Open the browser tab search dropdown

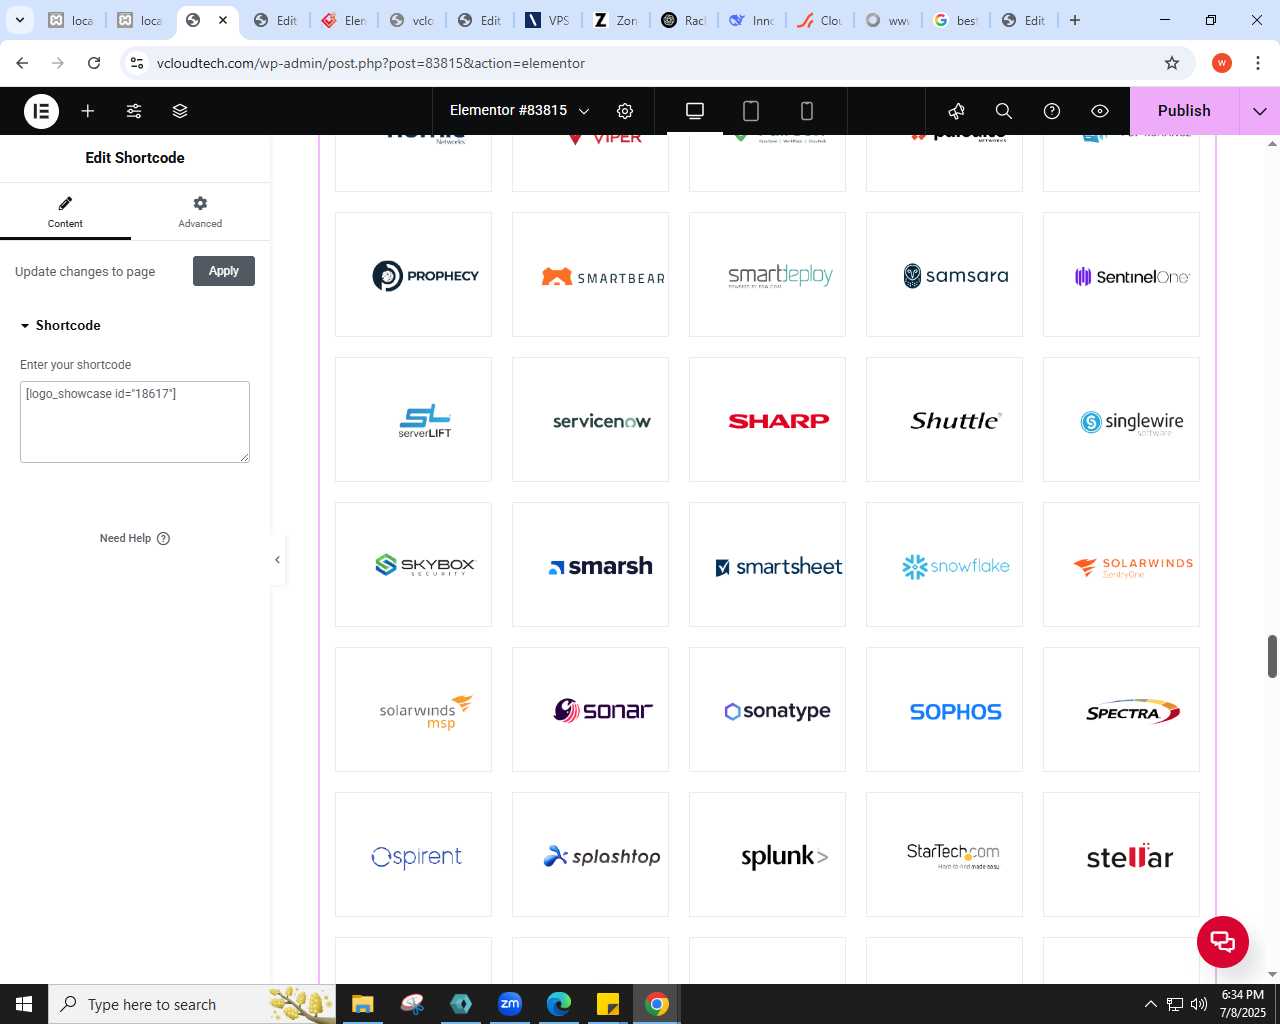tap(19, 20)
